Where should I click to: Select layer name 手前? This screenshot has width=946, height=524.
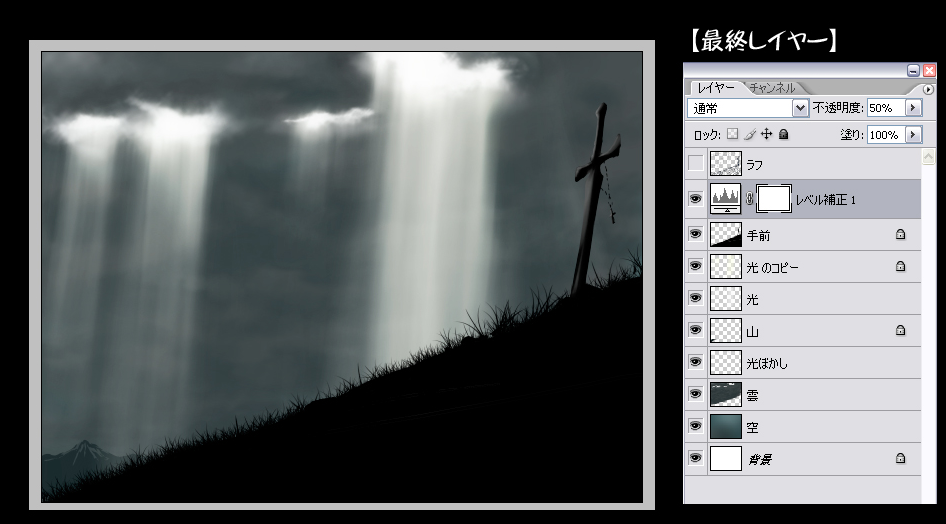click(x=758, y=235)
